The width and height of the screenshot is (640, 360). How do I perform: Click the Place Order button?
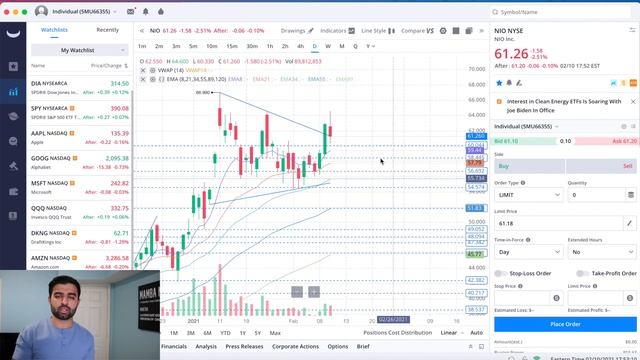(x=565, y=324)
